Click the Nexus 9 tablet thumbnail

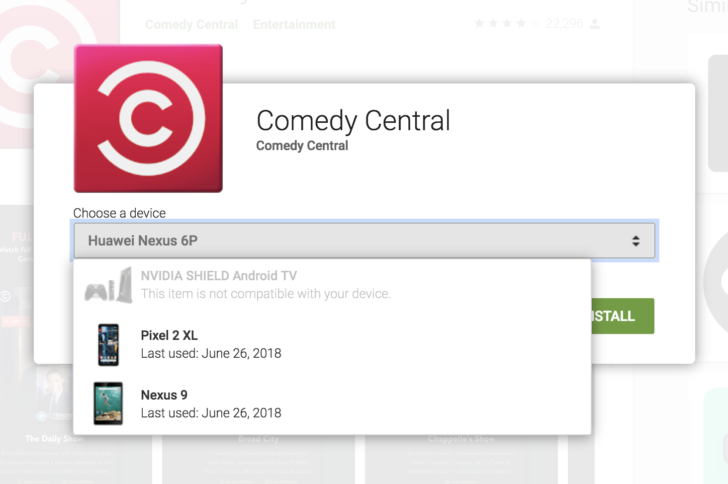[108, 404]
